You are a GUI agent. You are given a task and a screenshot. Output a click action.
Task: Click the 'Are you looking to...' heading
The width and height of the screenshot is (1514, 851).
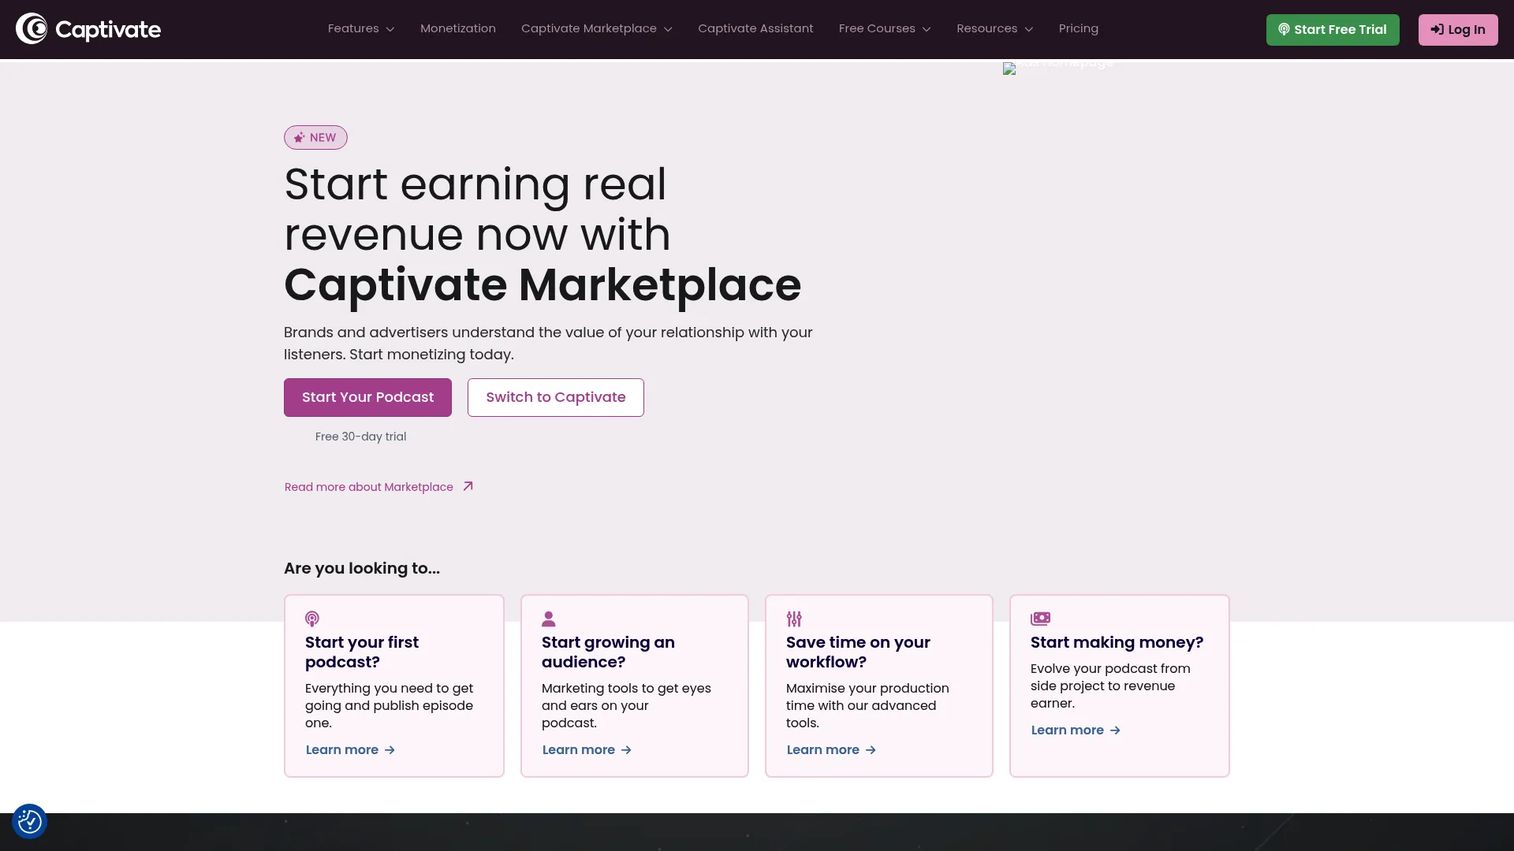362,568
